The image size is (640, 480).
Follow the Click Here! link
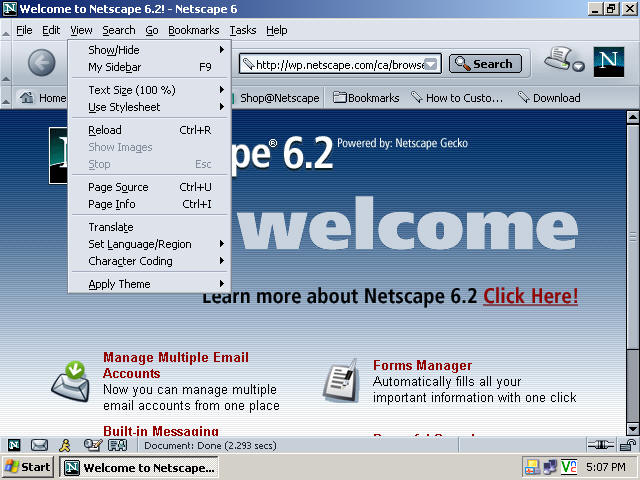coord(531,296)
